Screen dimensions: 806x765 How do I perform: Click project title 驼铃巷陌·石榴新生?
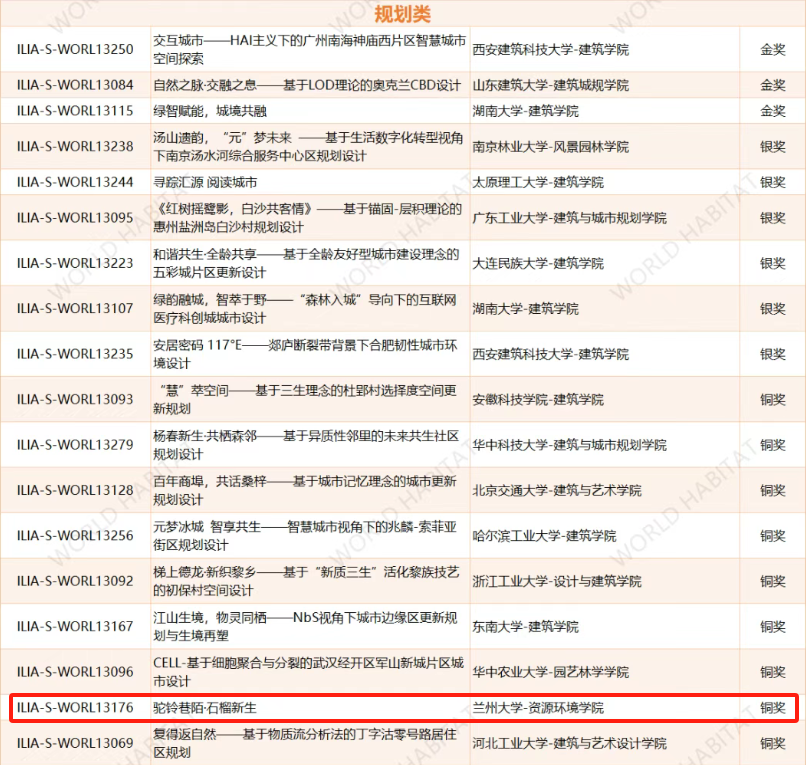[x=205, y=708]
